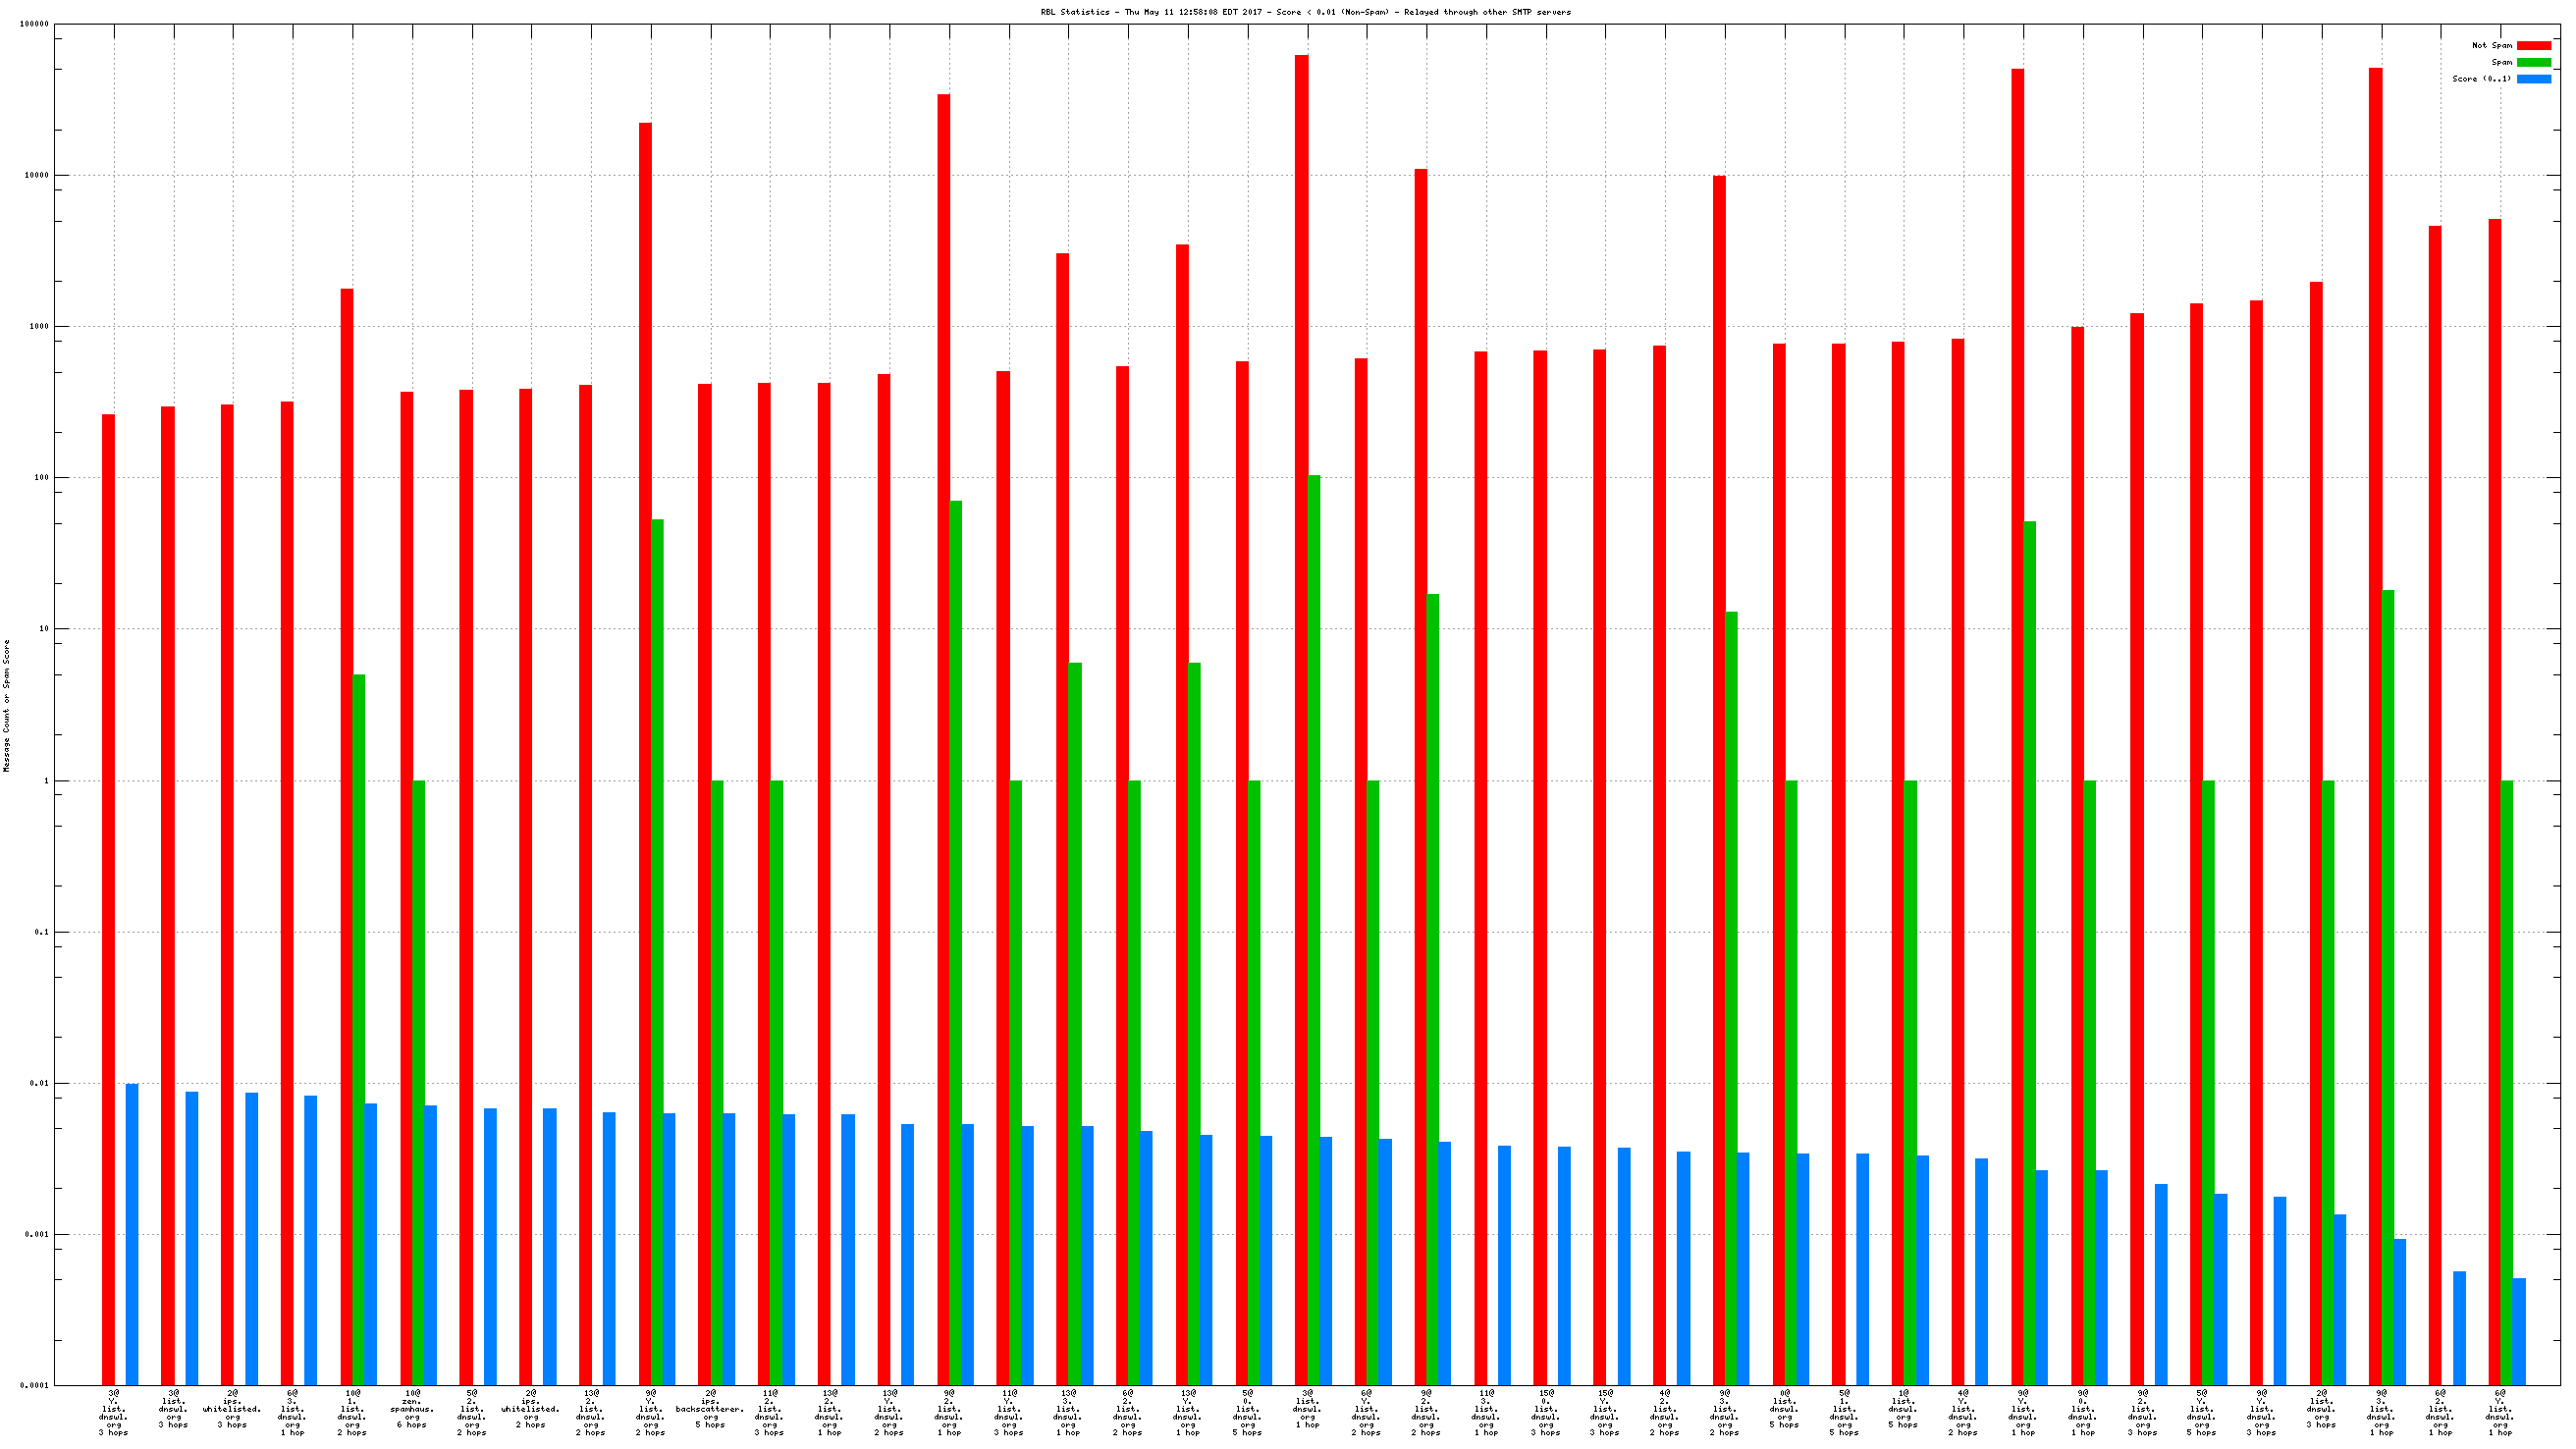Click the 100000 y-axis tick label
Viewport: 2576px width, 1449px height.
coord(33,24)
